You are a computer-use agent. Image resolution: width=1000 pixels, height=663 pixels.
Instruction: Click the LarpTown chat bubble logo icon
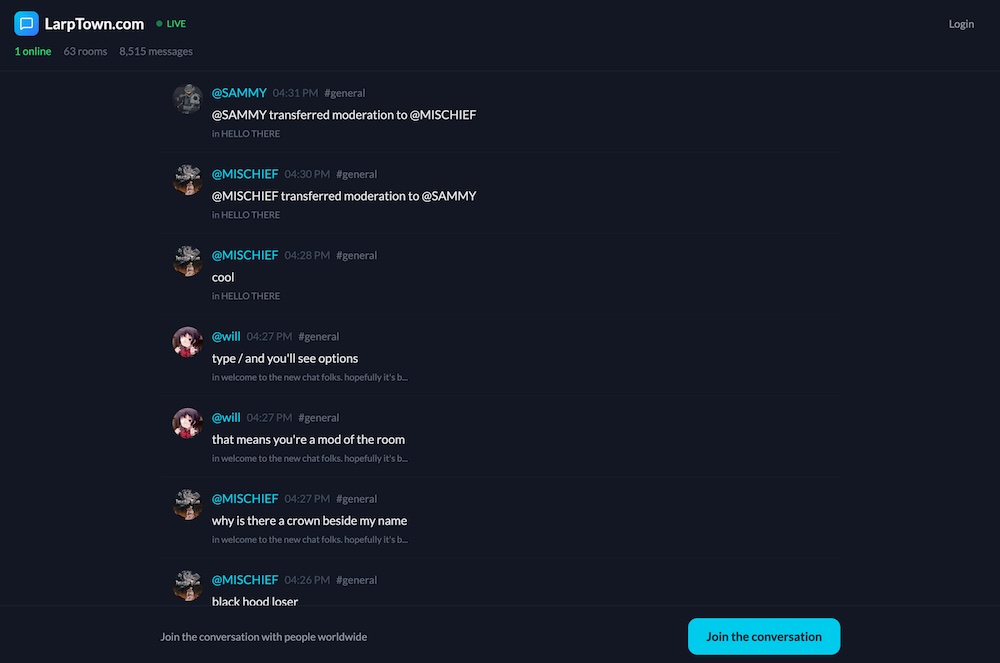tap(26, 24)
